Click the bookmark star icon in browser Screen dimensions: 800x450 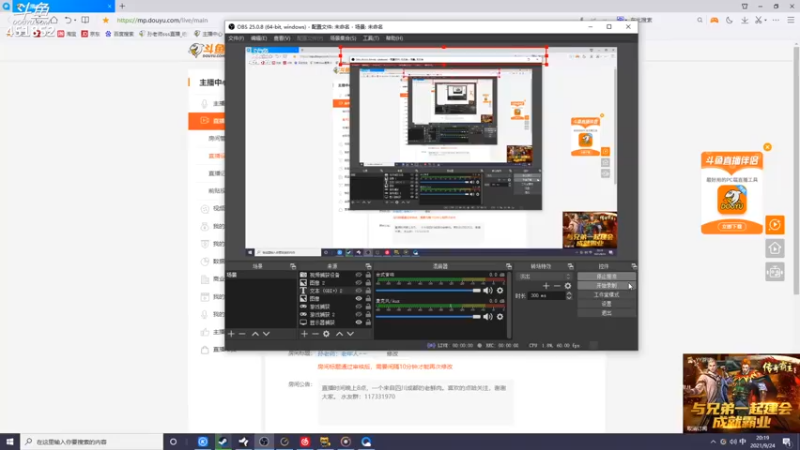click(x=106, y=20)
